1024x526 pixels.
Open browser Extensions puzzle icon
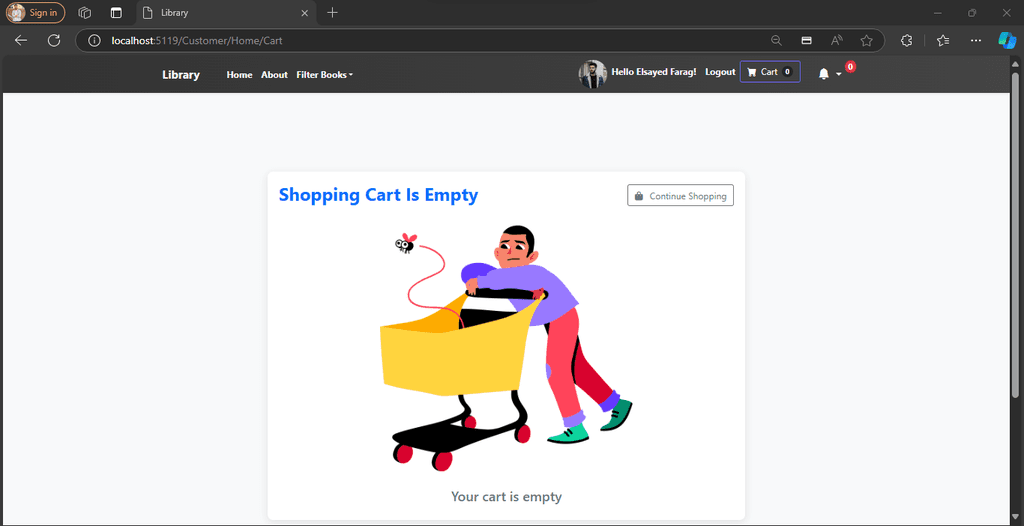point(906,41)
